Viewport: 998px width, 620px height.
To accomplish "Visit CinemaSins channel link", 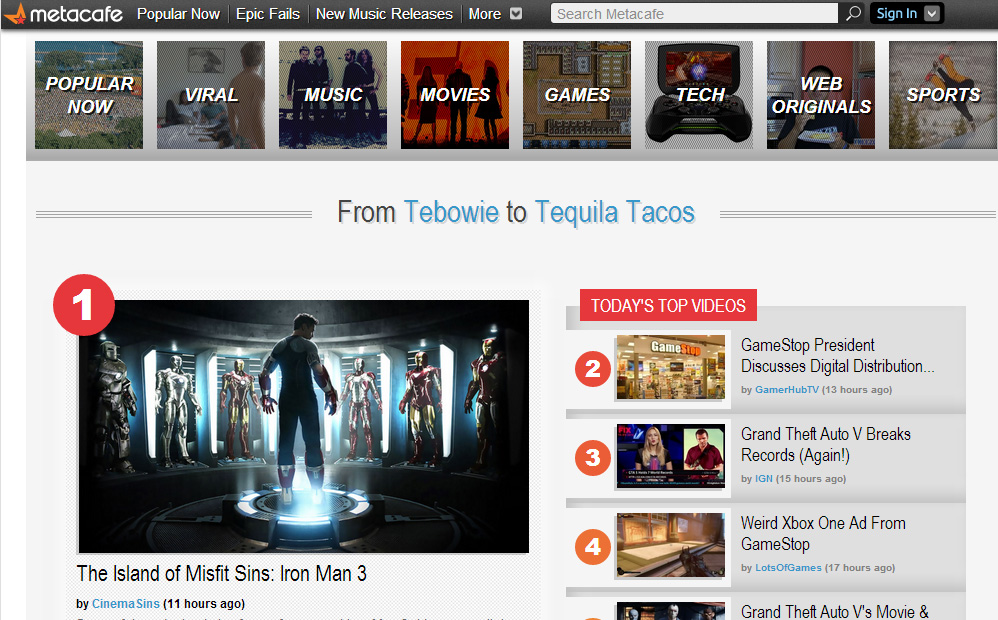I will tap(125, 603).
